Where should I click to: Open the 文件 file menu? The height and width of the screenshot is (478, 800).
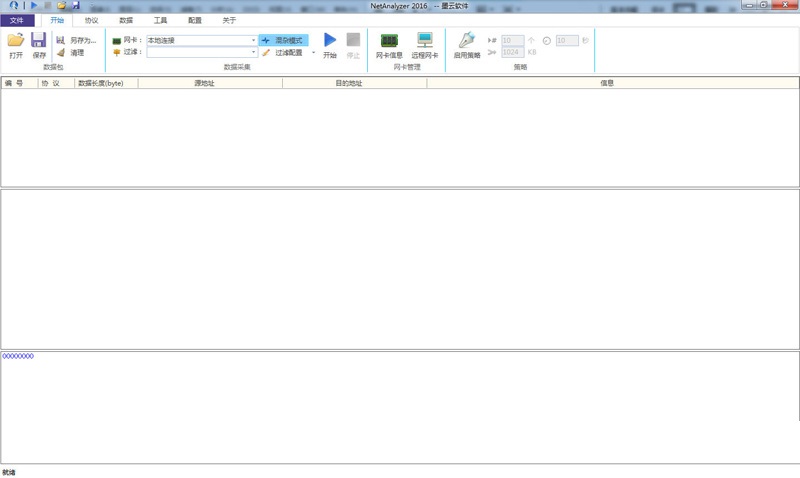(x=17, y=20)
